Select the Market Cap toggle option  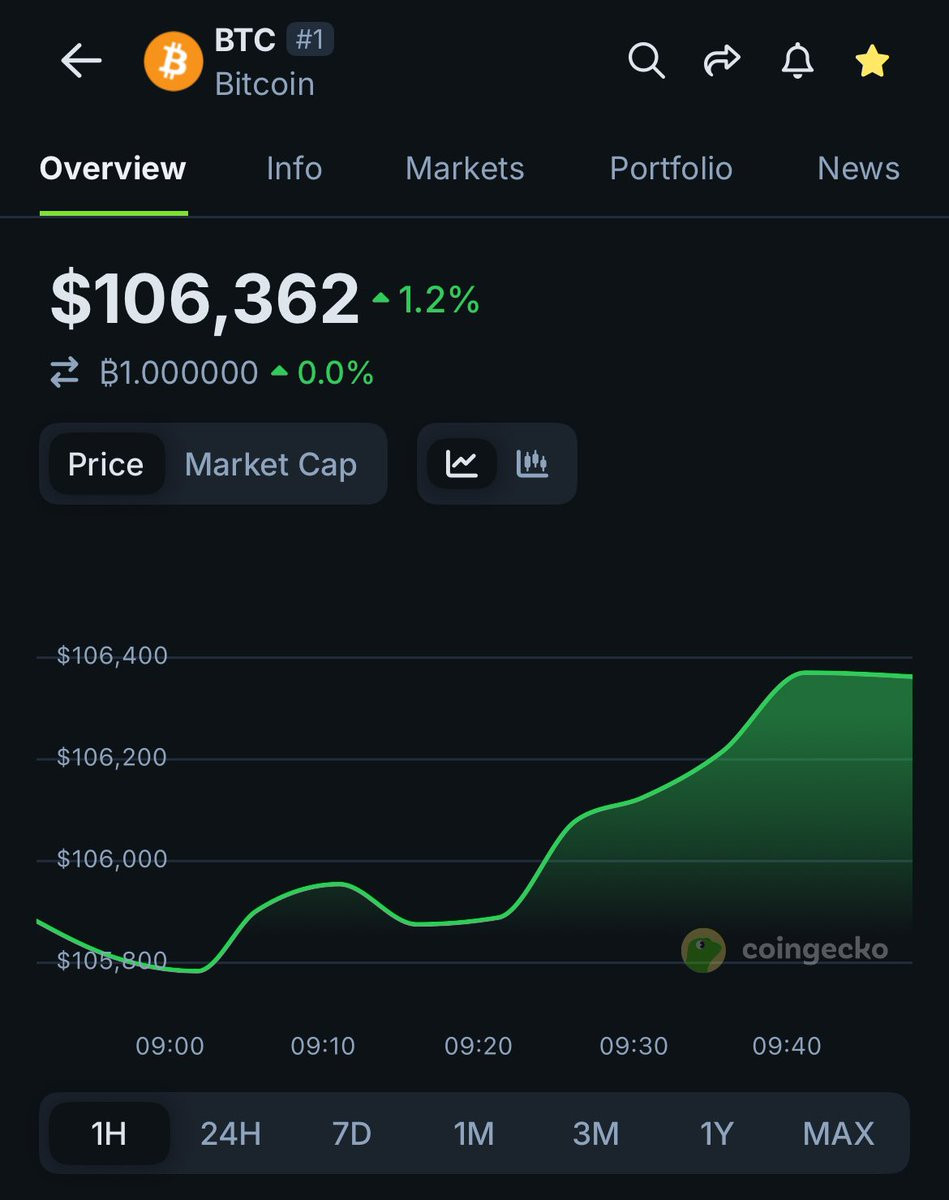(271, 464)
